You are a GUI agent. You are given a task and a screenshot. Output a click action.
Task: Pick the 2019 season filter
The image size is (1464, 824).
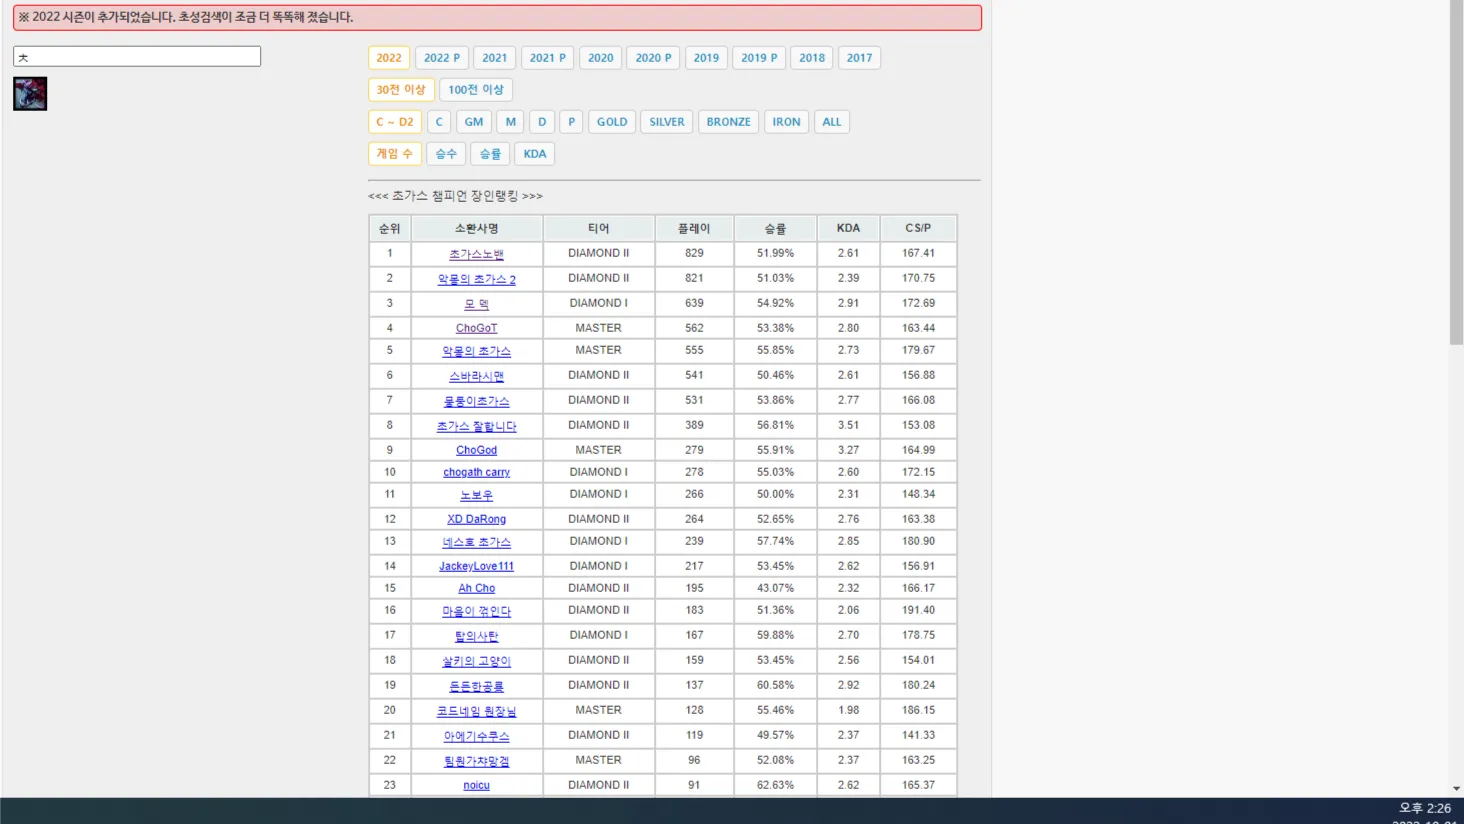pos(707,58)
